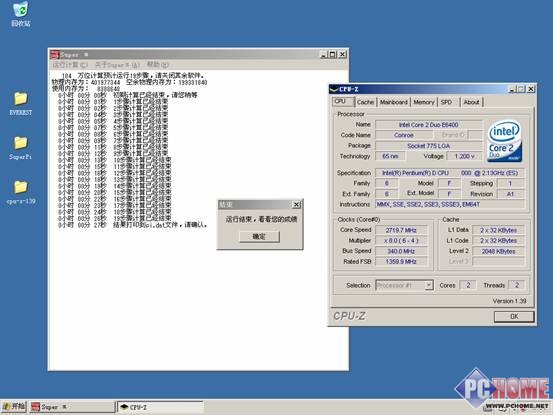Click the last Super Pi log line 27秒

(133, 225)
